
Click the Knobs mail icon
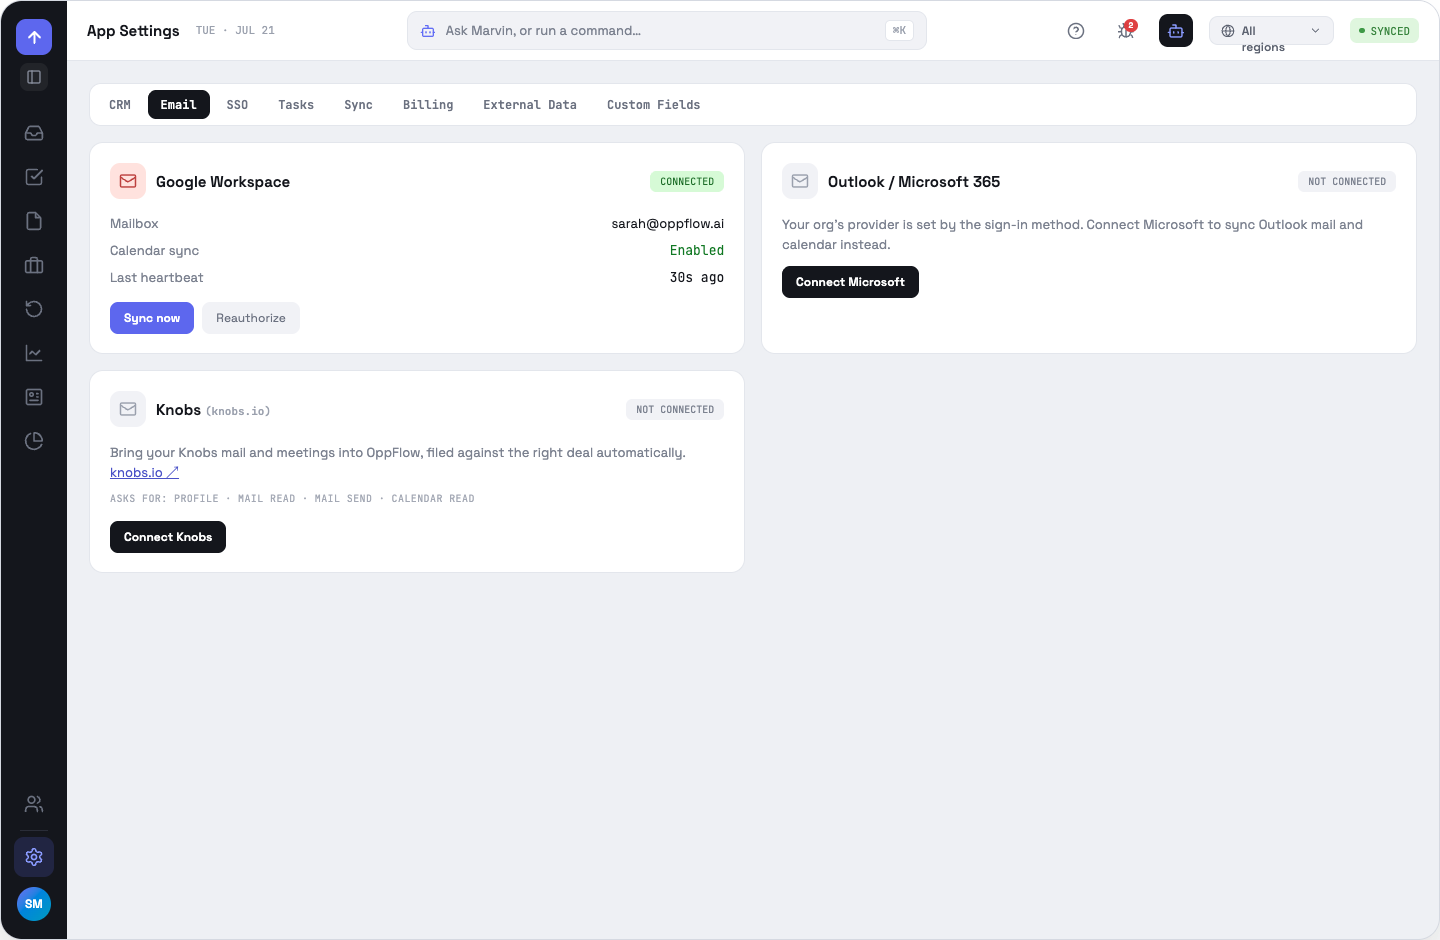[128, 410]
